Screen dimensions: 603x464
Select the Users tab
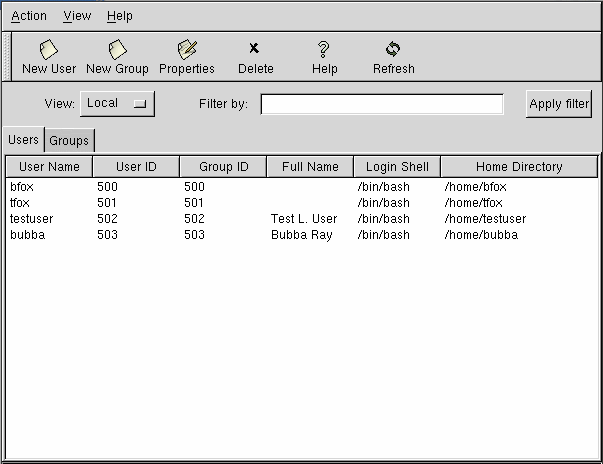(x=23, y=140)
